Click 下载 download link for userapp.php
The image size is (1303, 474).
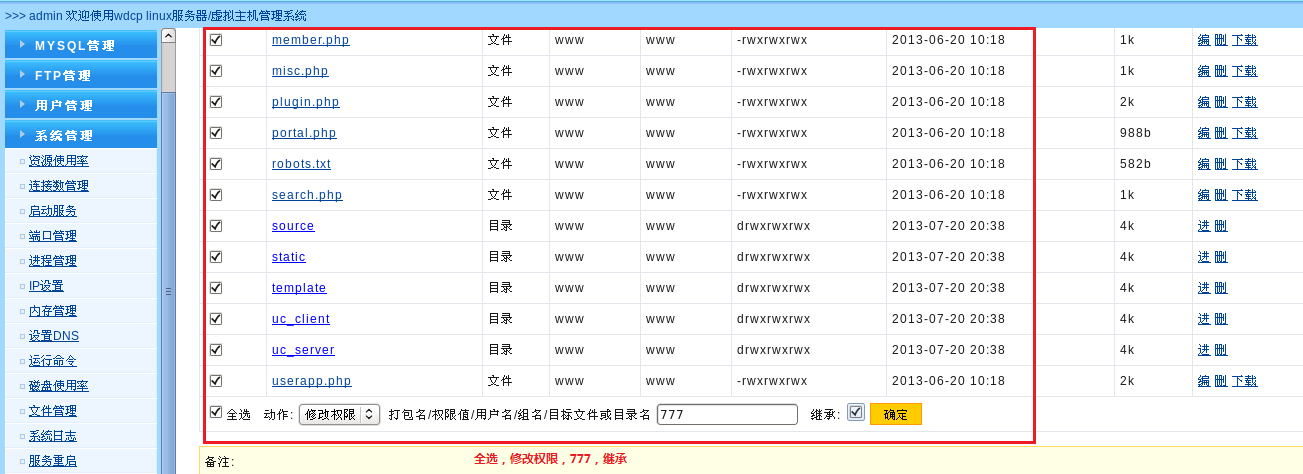tap(1244, 381)
